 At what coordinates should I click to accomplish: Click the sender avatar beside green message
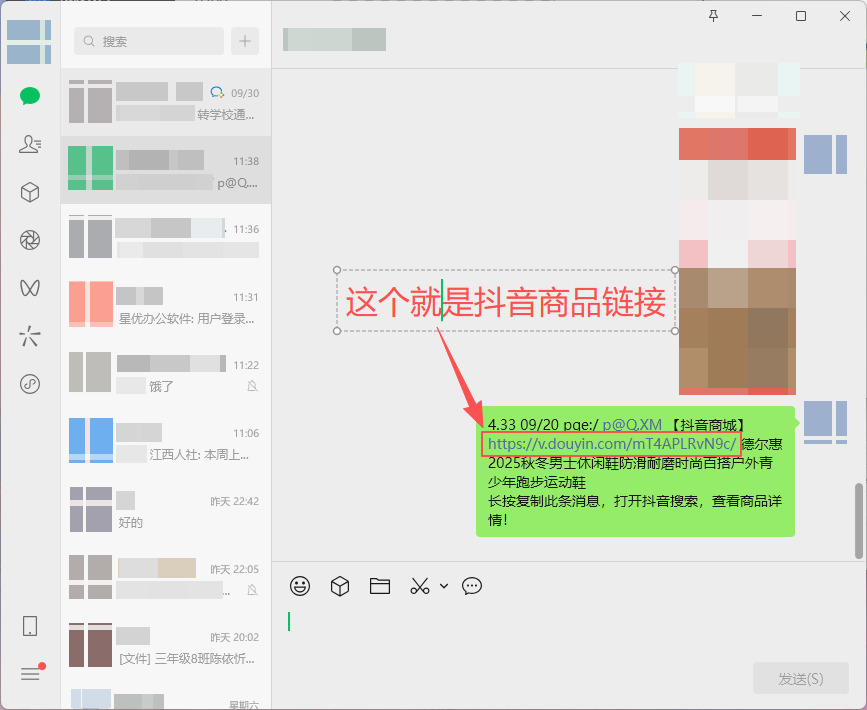(825, 422)
